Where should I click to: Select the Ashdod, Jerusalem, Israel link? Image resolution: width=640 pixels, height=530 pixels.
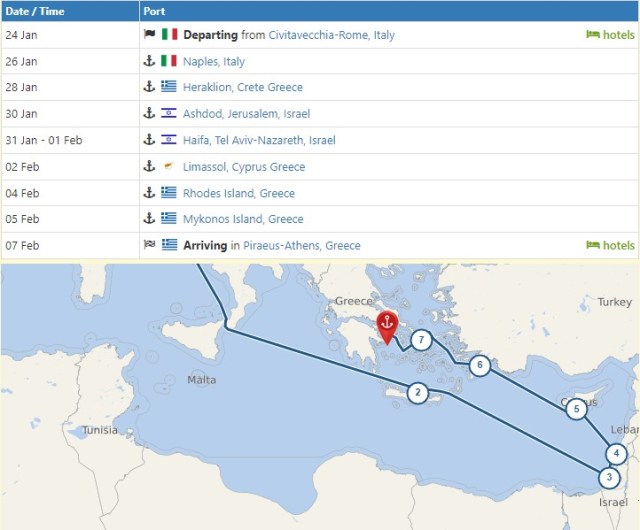[x=245, y=114]
